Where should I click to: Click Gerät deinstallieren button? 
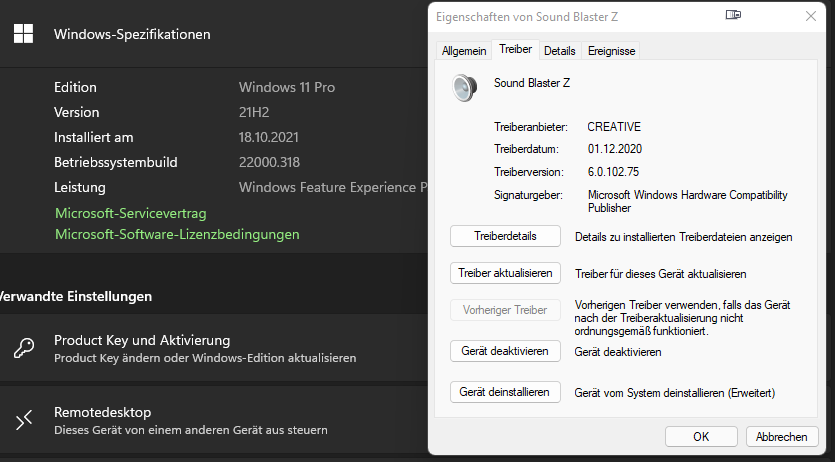click(505, 392)
